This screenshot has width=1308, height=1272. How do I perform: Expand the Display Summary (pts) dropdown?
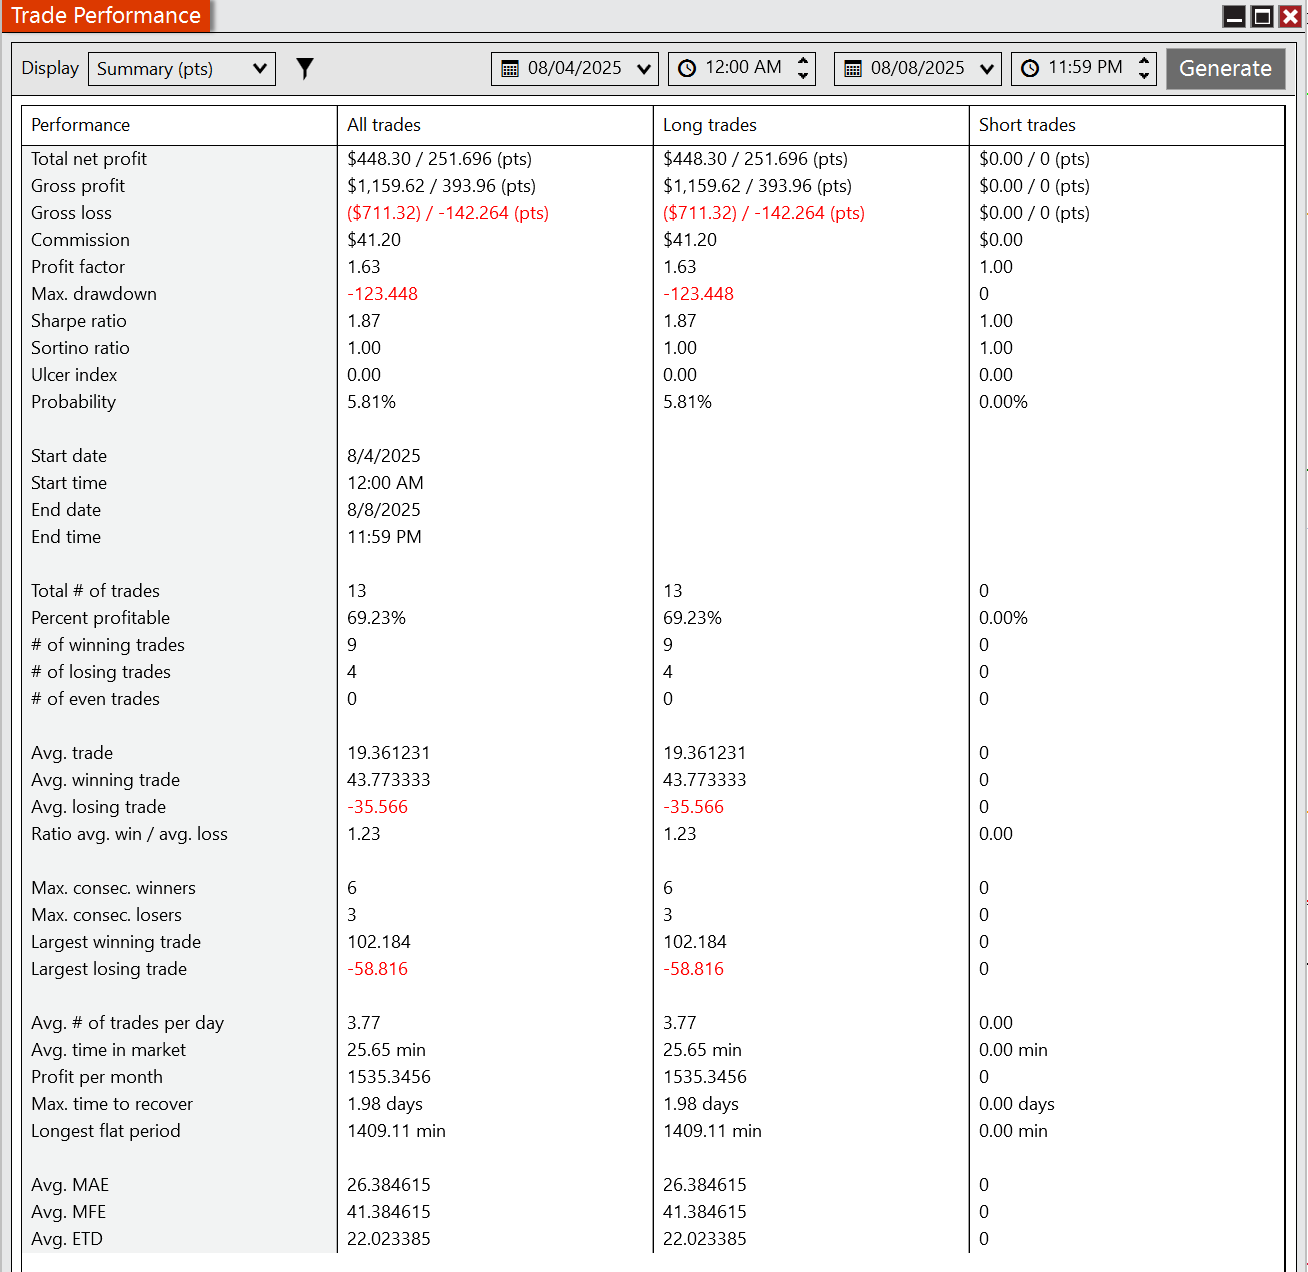182,69
